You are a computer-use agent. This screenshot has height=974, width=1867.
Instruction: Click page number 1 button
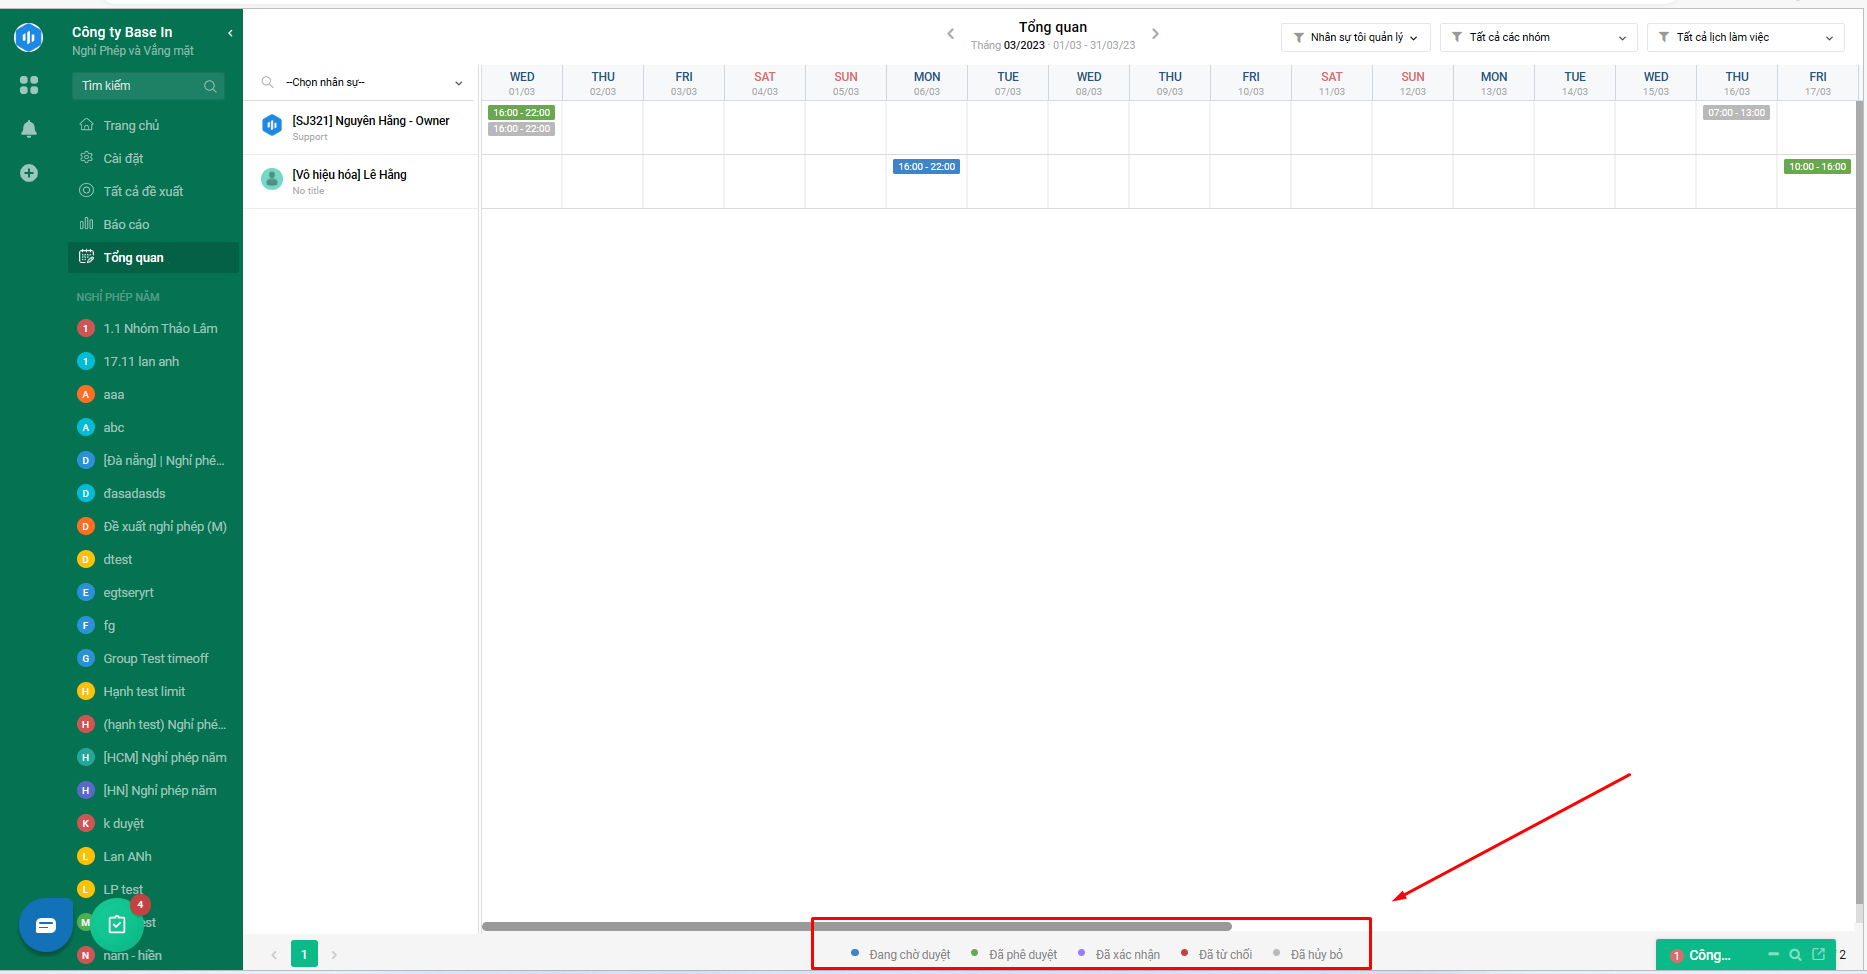(x=304, y=954)
